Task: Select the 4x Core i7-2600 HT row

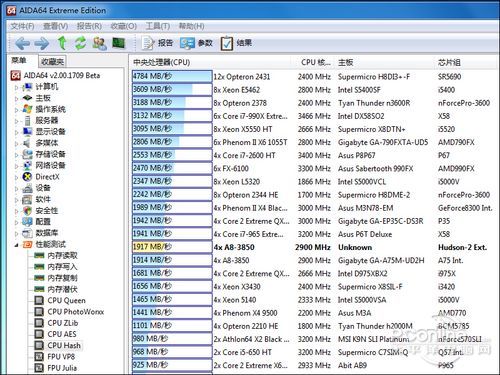Action: pyautogui.click(x=313, y=155)
